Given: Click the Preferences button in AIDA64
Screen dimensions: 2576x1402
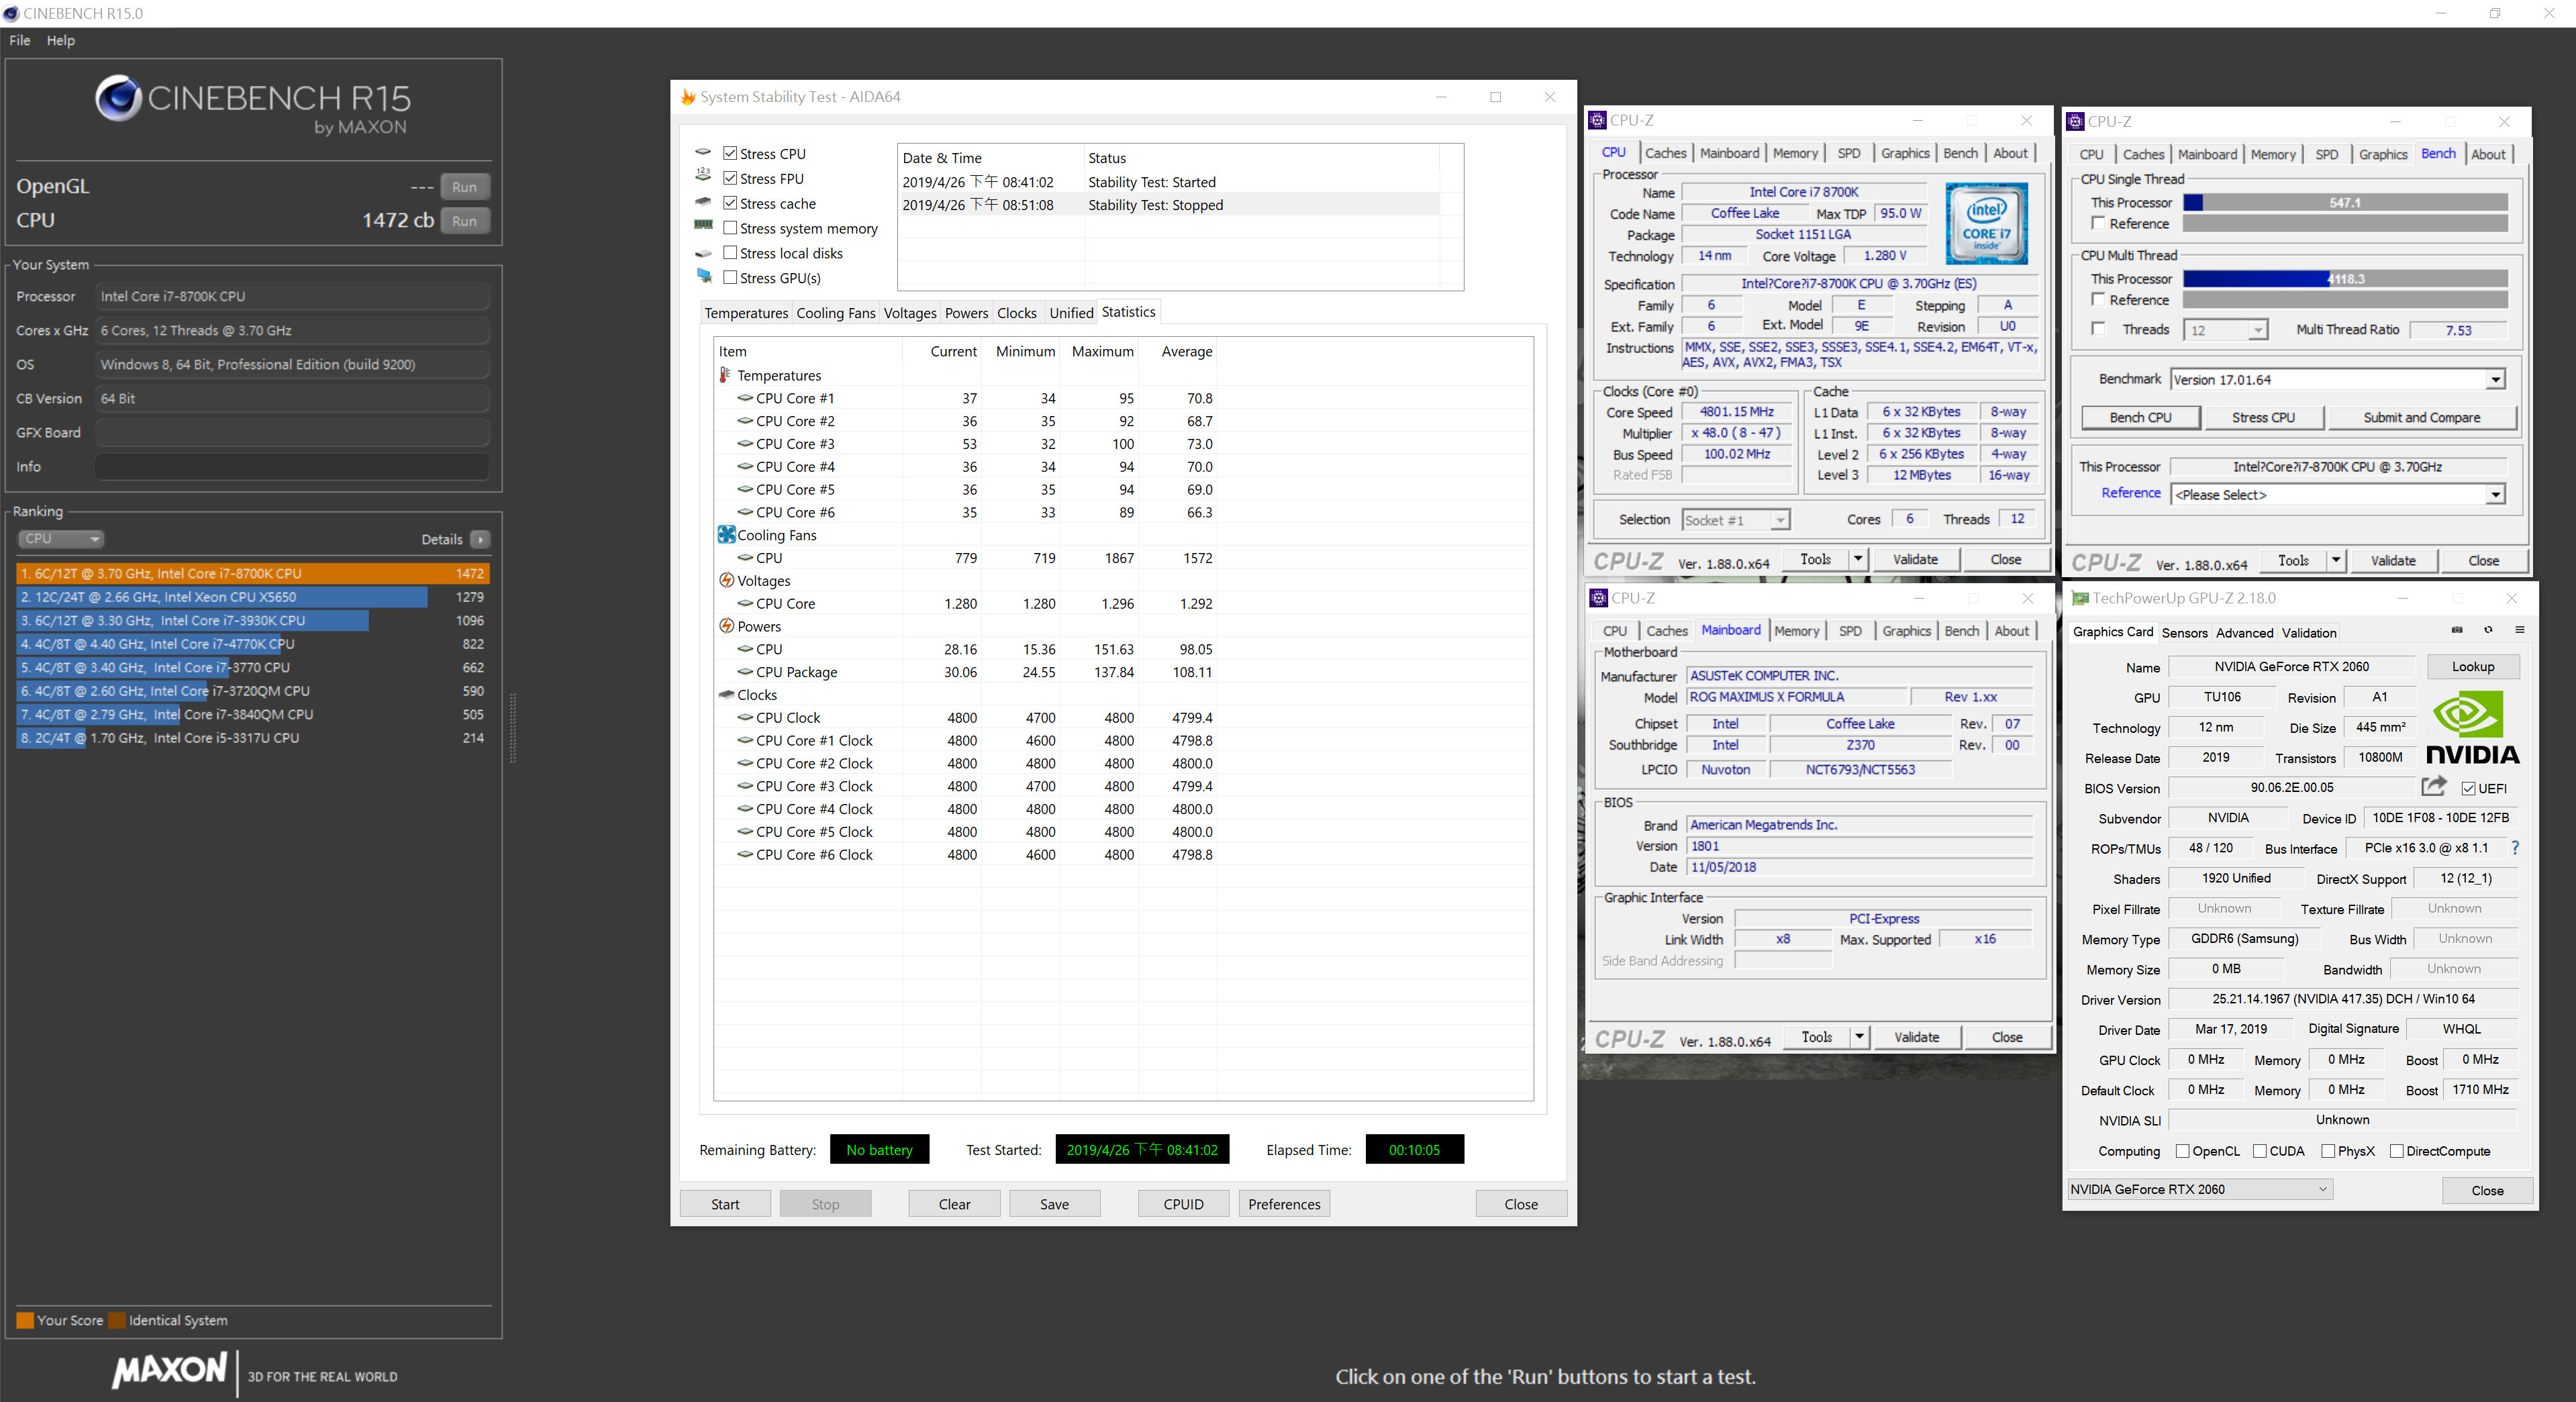Looking at the screenshot, I should pyautogui.click(x=1284, y=1204).
